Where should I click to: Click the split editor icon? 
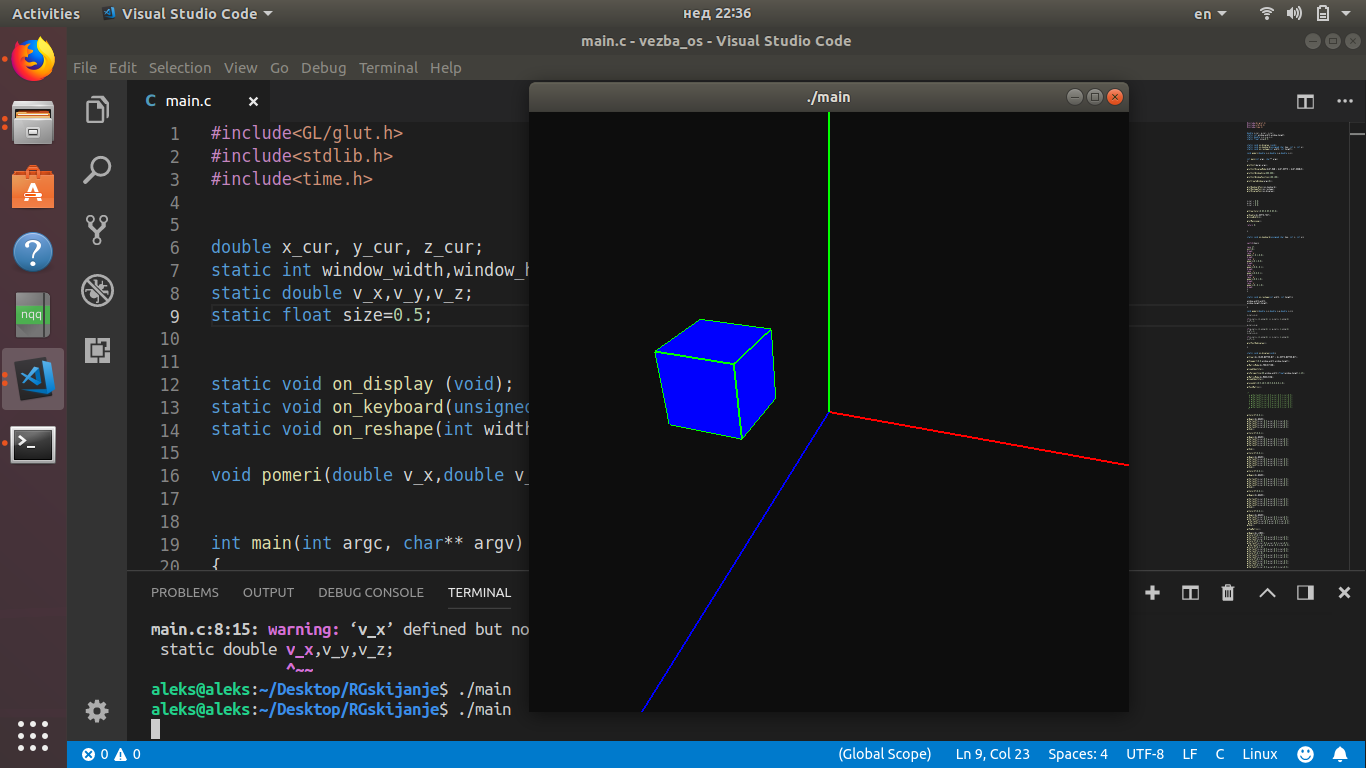pos(1305,101)
